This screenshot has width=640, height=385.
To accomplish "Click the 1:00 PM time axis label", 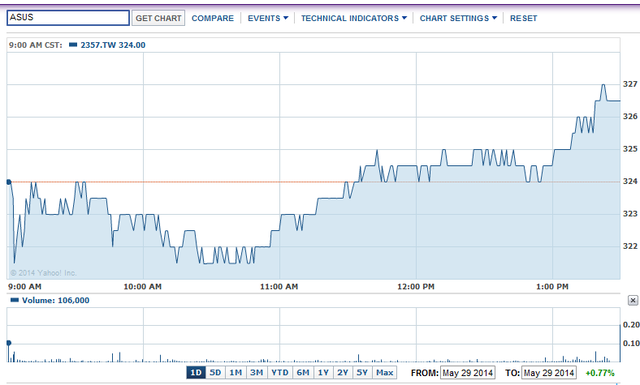I will click(552, 287).
